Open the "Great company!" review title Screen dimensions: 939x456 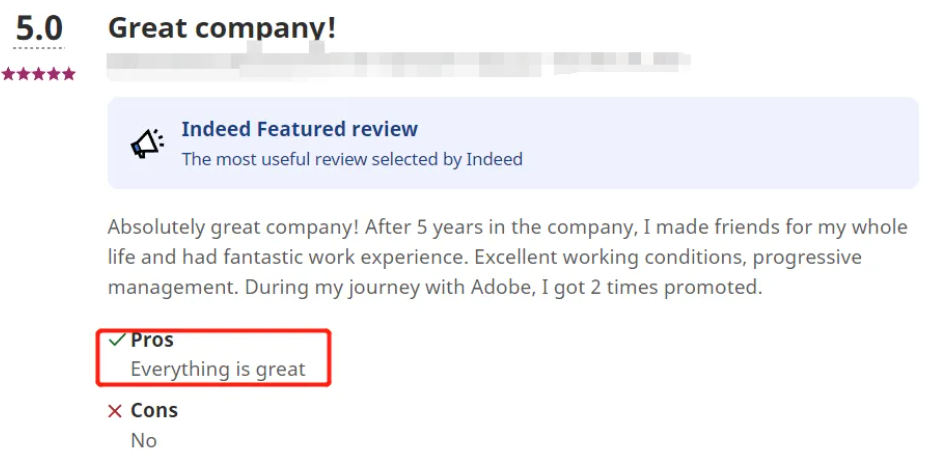tap(222, 28)
